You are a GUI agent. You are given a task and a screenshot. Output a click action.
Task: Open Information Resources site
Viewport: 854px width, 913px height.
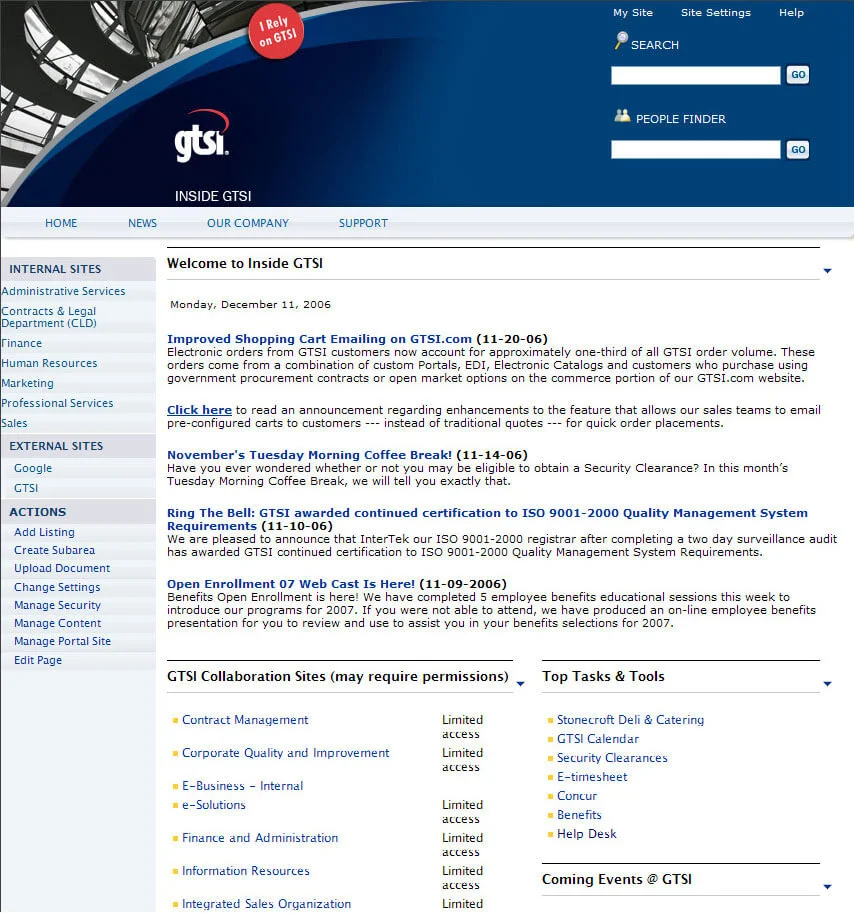246,871
